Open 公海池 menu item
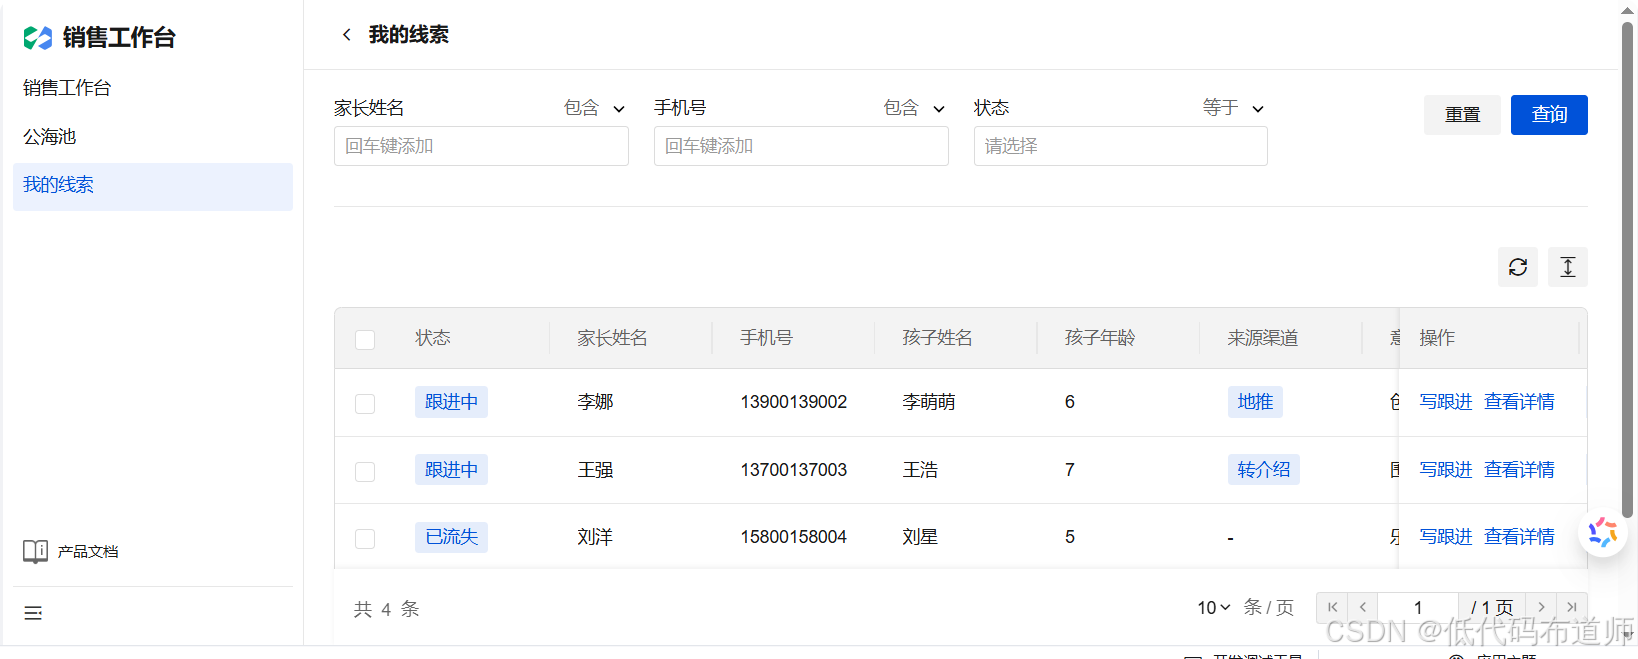 click(153, 137)
